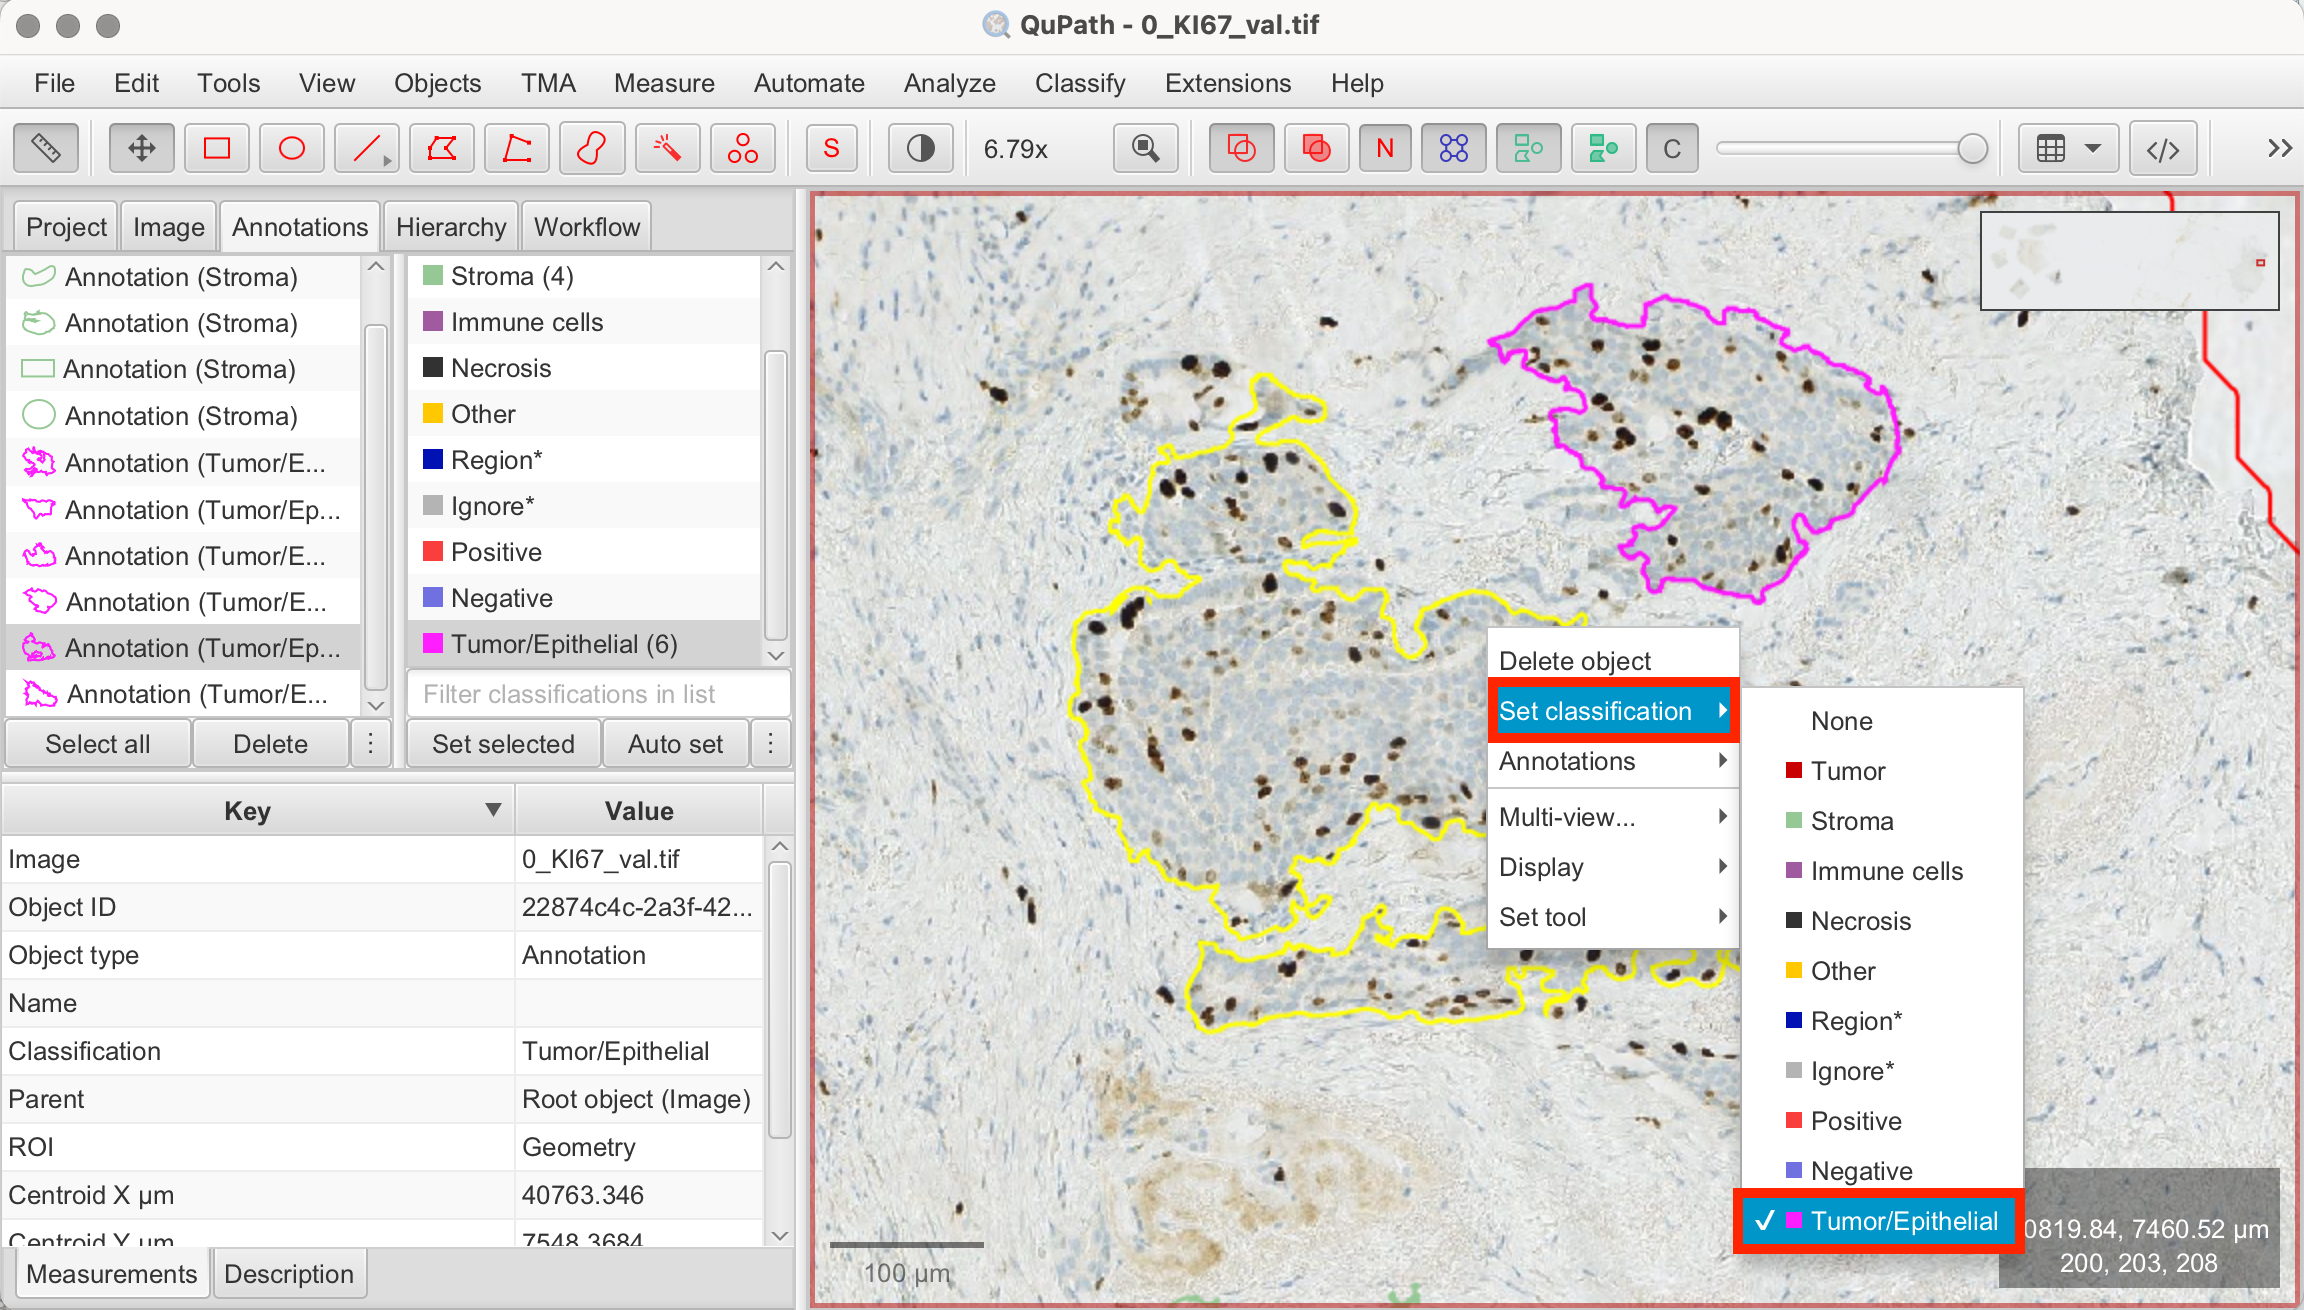Screen dimensions: 2304x1310
Task: Click the Select all annotations button
Action: point(97,743)
